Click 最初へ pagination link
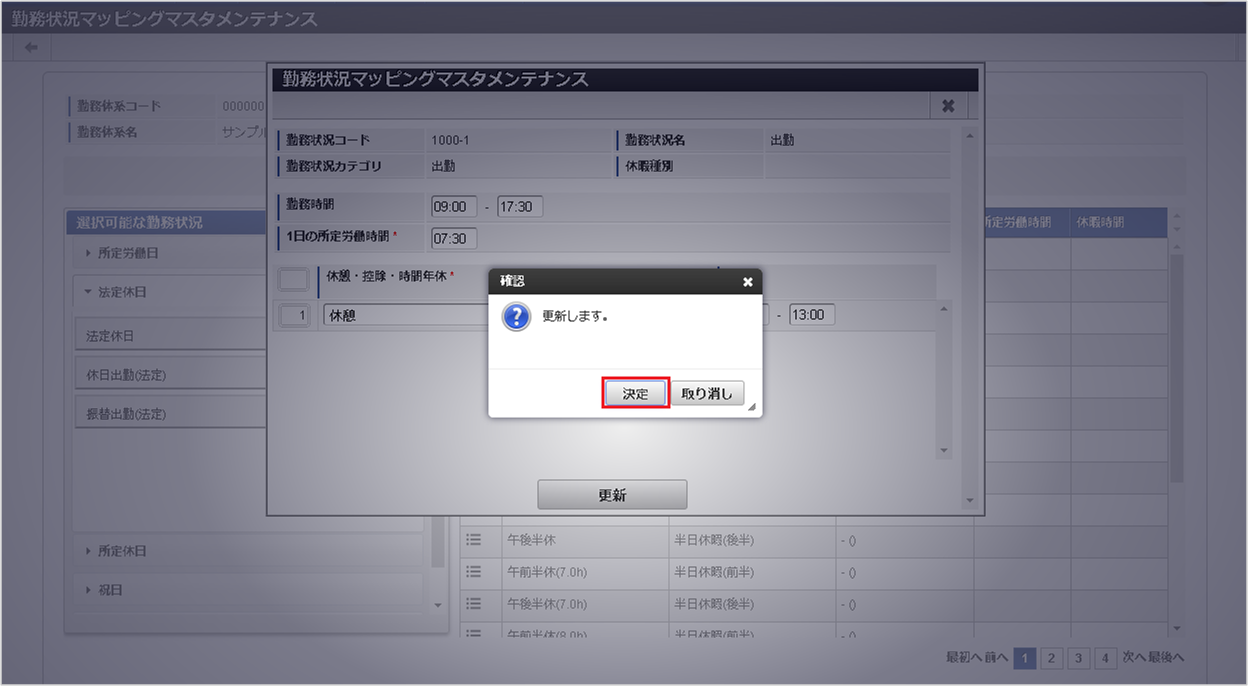This screenshot has width=1248, height=686. tap(963, 658)
